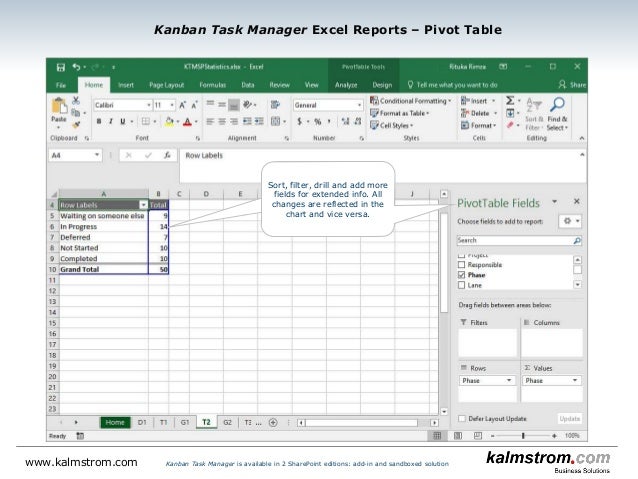Image resolution: width=638 pixels, height=479 pixels.
Task: Open Phase dropdown in Values area
Action: point(575,381)
